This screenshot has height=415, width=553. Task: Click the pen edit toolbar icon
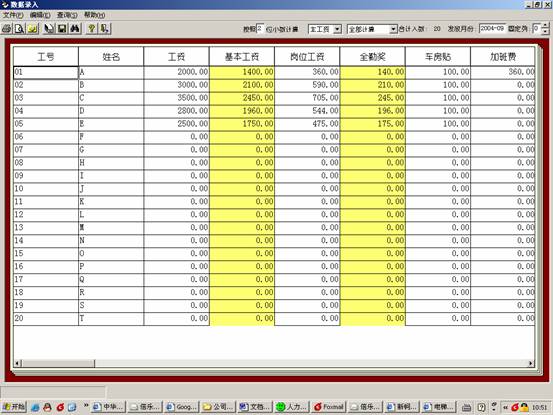49,29
